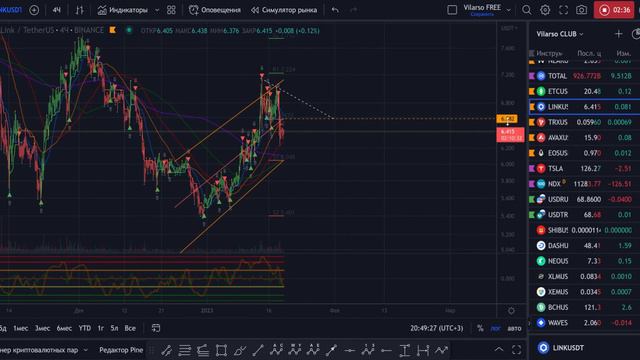Select the WAVES watchlist row
This screenshot has height=360, width=640.
584,323
